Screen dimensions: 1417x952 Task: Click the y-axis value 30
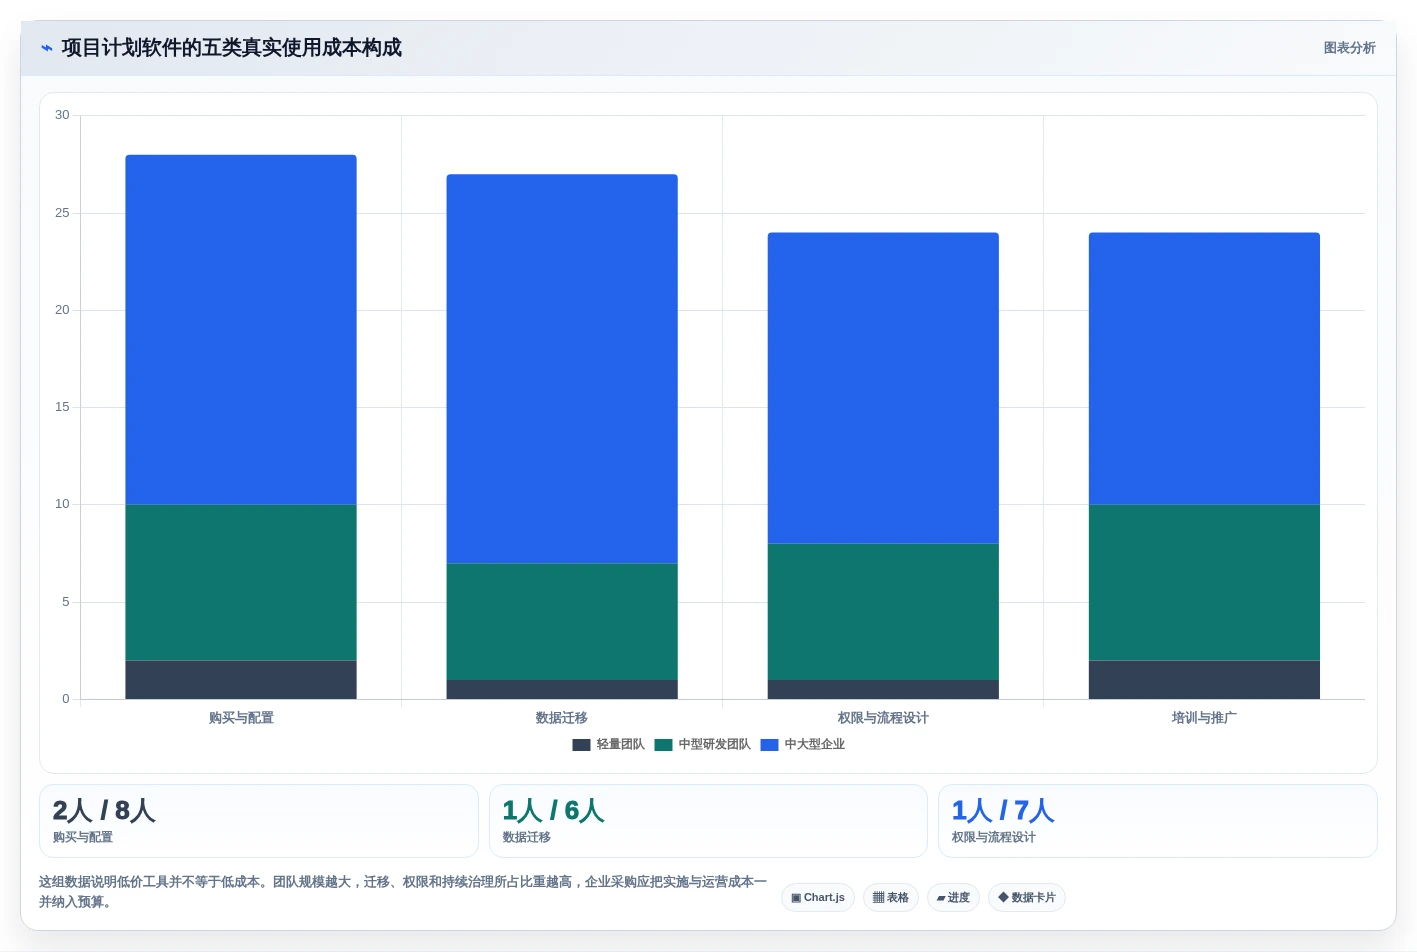click(x=62, y=115)
